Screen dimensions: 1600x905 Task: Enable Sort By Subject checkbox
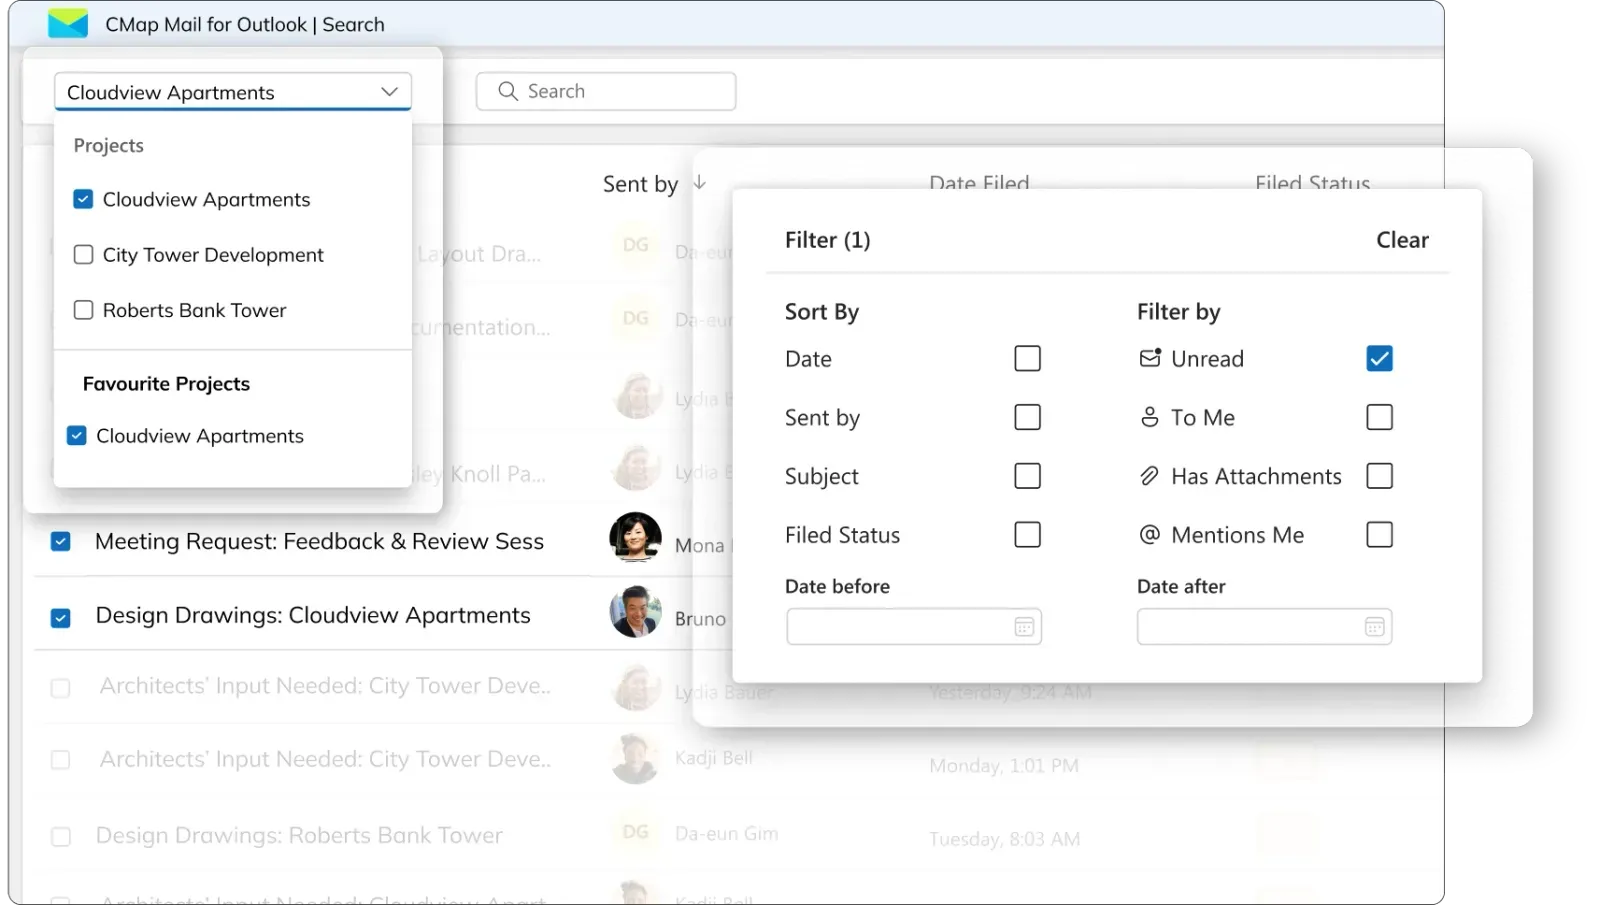[x=1027, y=476]
